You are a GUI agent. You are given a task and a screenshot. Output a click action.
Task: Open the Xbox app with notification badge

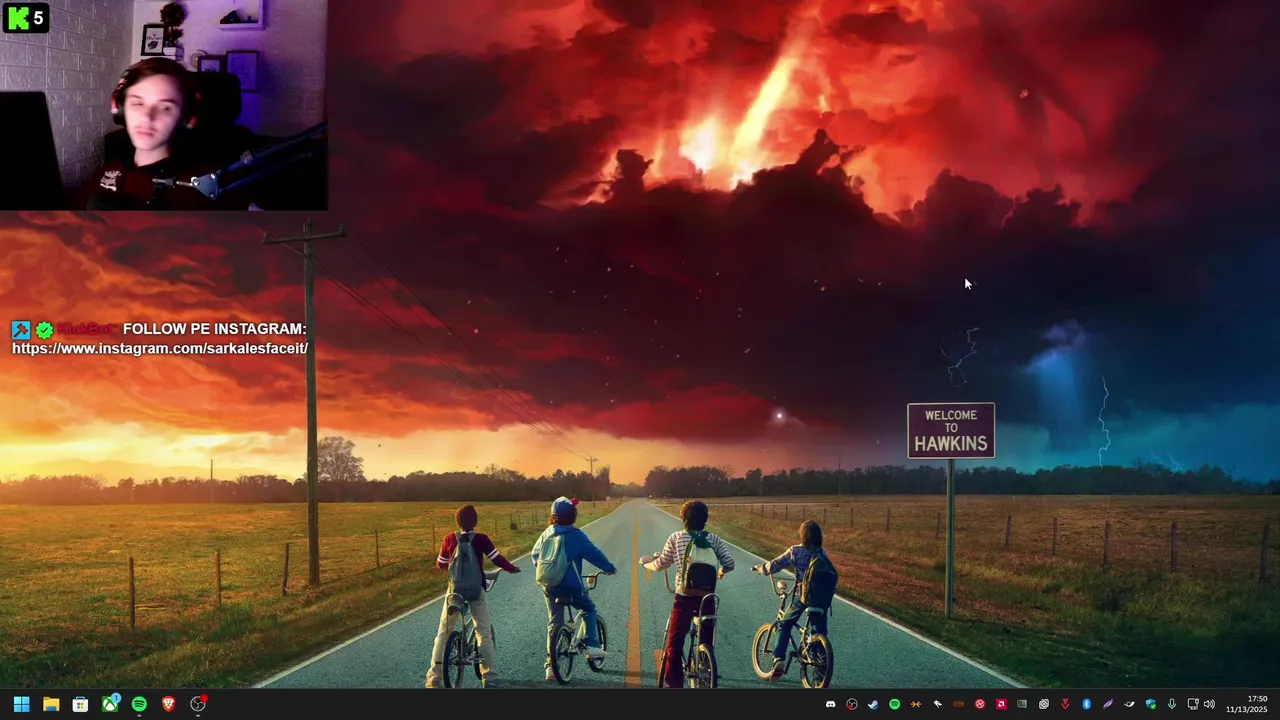click(x=110, y=704)
